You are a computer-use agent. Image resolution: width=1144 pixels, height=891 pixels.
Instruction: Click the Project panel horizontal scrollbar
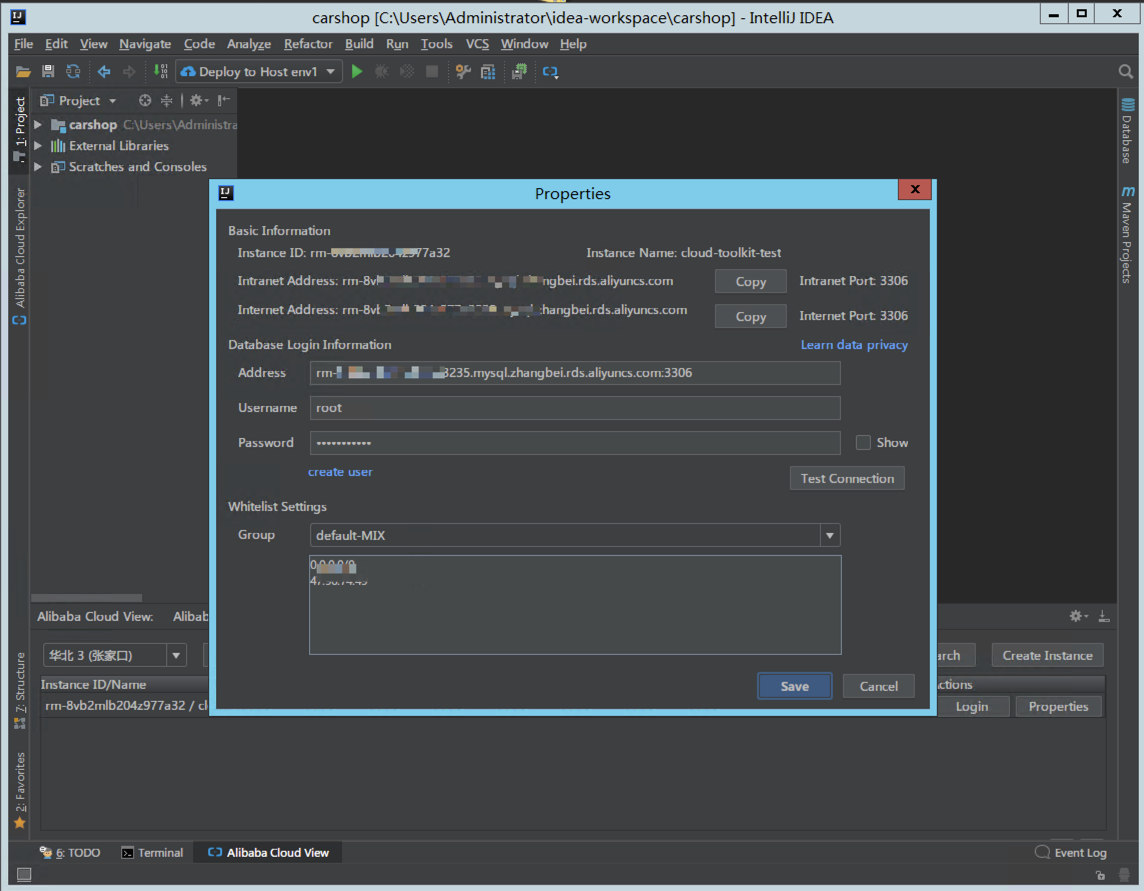tap(86, 598)
